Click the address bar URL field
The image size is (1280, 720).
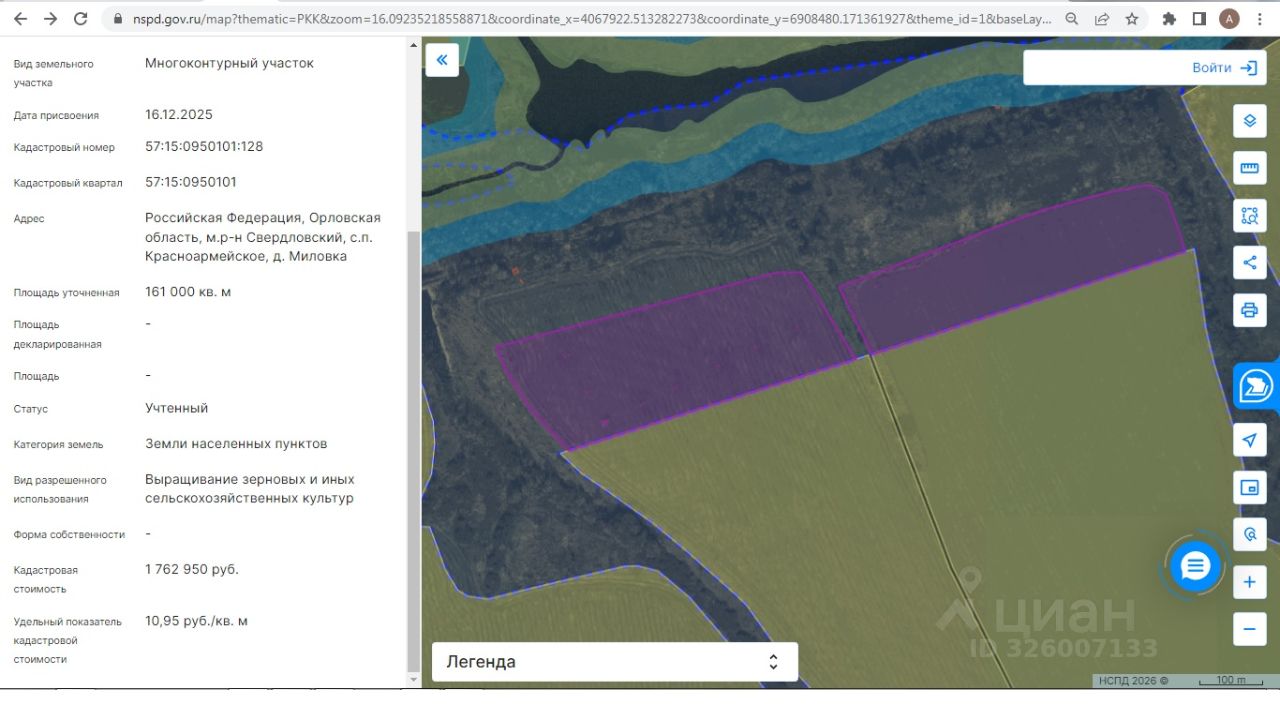[x=591, y=19]
